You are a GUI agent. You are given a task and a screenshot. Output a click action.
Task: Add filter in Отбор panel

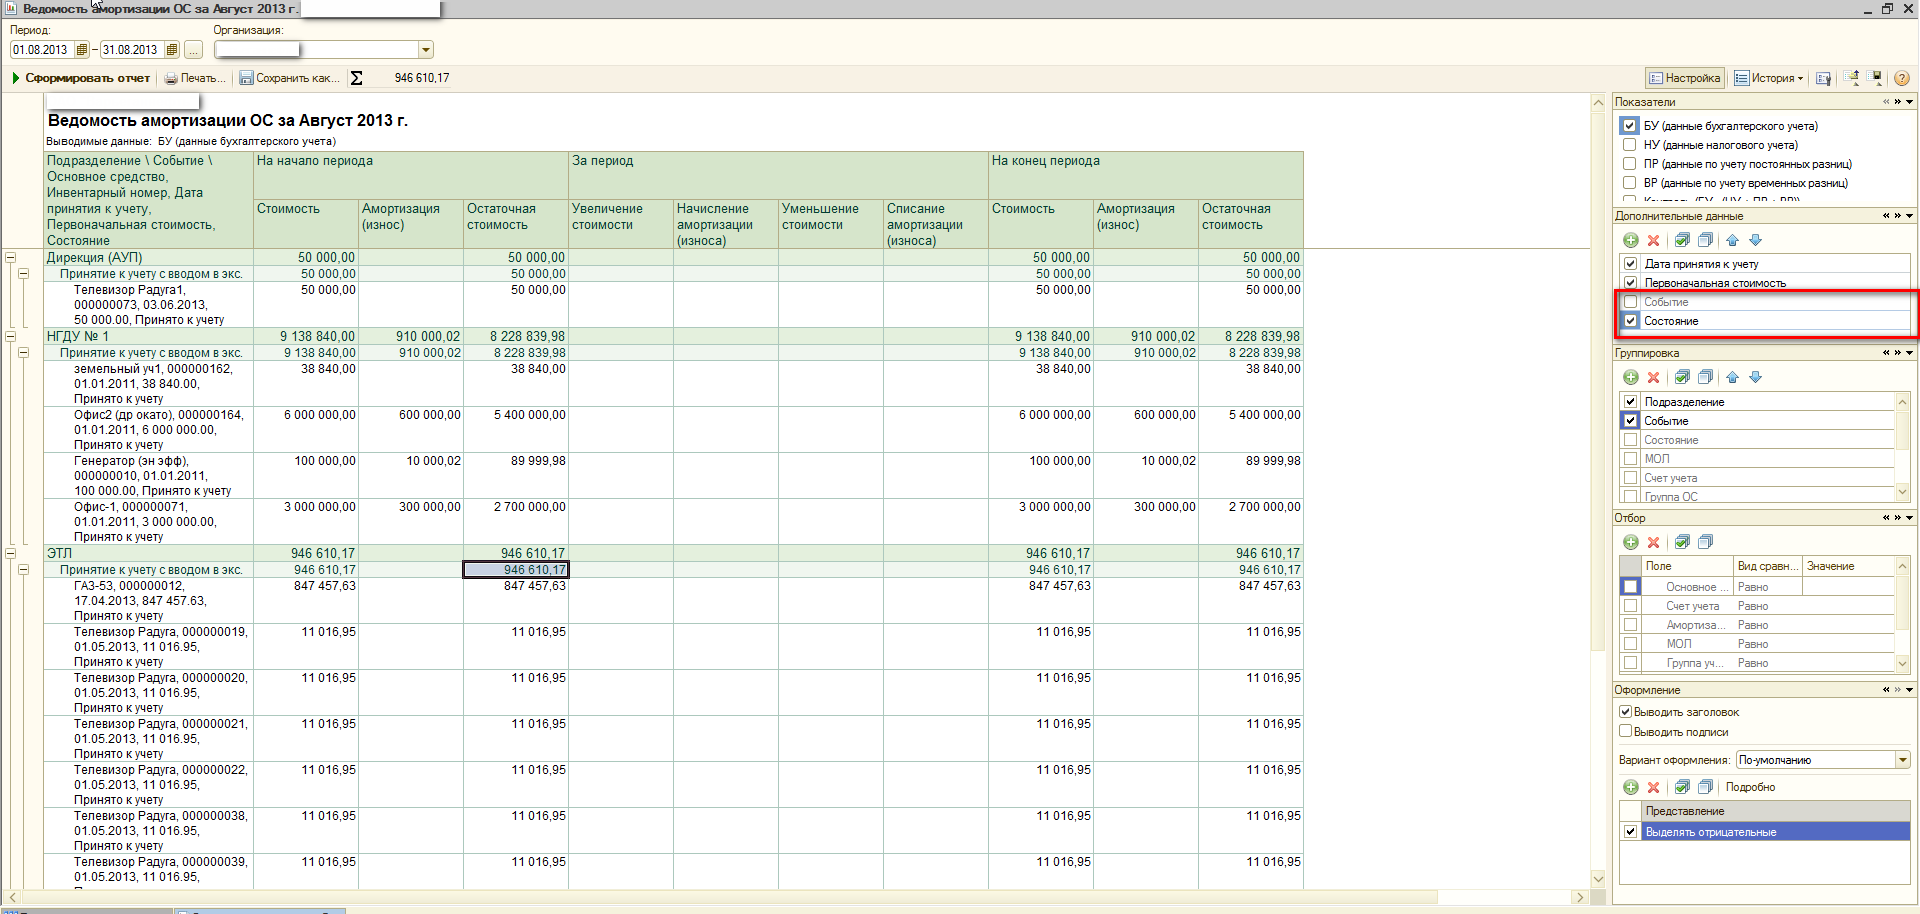click(1630, 542)
